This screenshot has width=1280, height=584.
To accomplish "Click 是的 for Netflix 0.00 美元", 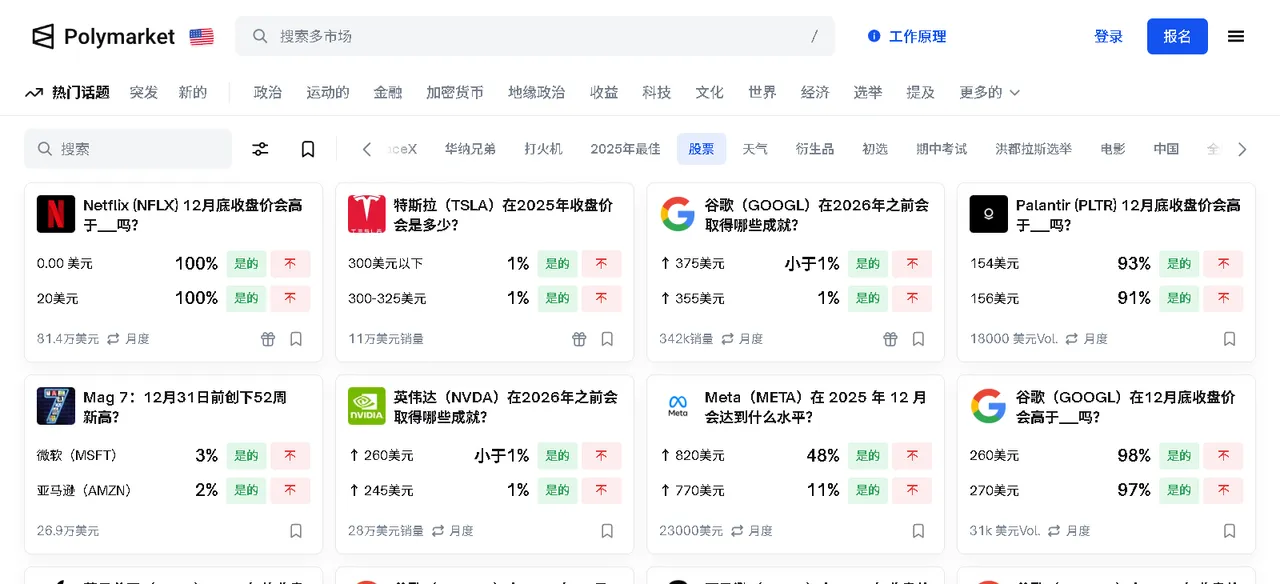I will coord(246,264).
